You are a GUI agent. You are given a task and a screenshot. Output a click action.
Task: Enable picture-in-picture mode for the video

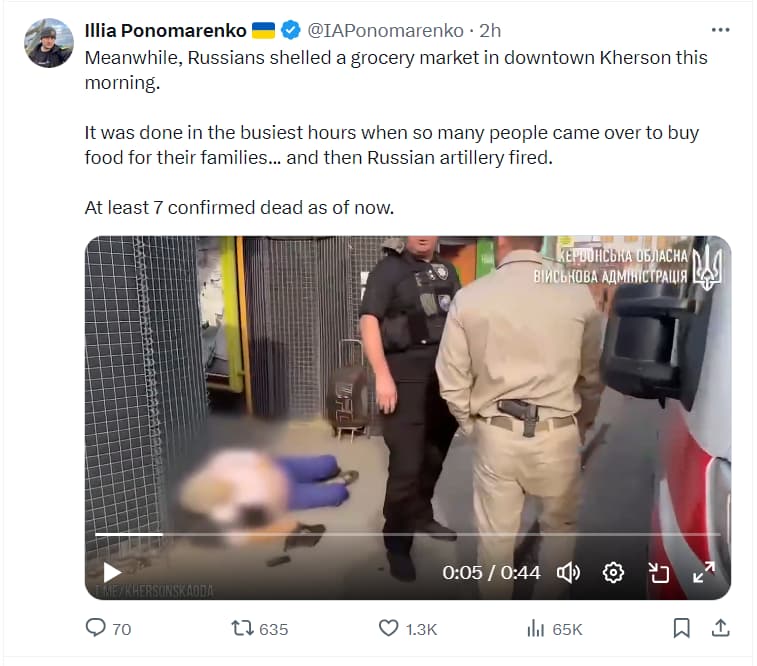(659, 573)
